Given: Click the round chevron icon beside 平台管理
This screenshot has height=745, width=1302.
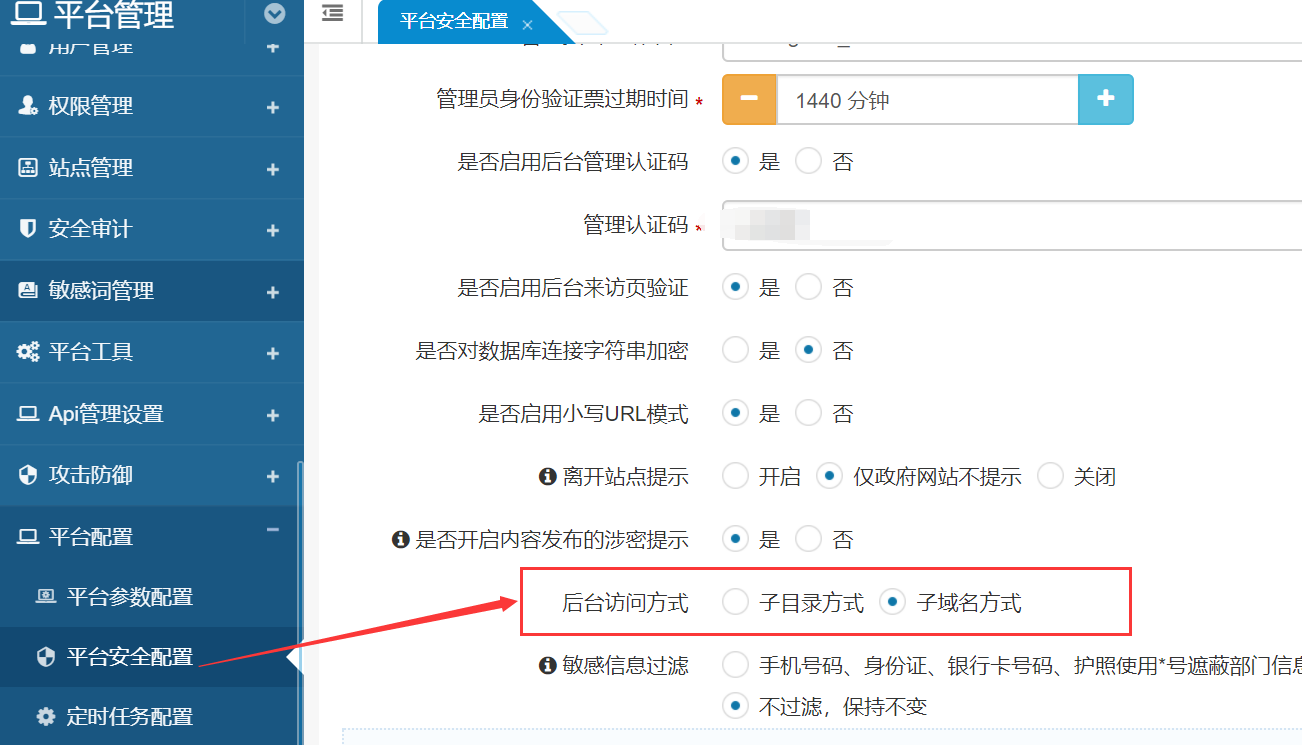Looking at the screenshot, I should click(x=274, y=14).
